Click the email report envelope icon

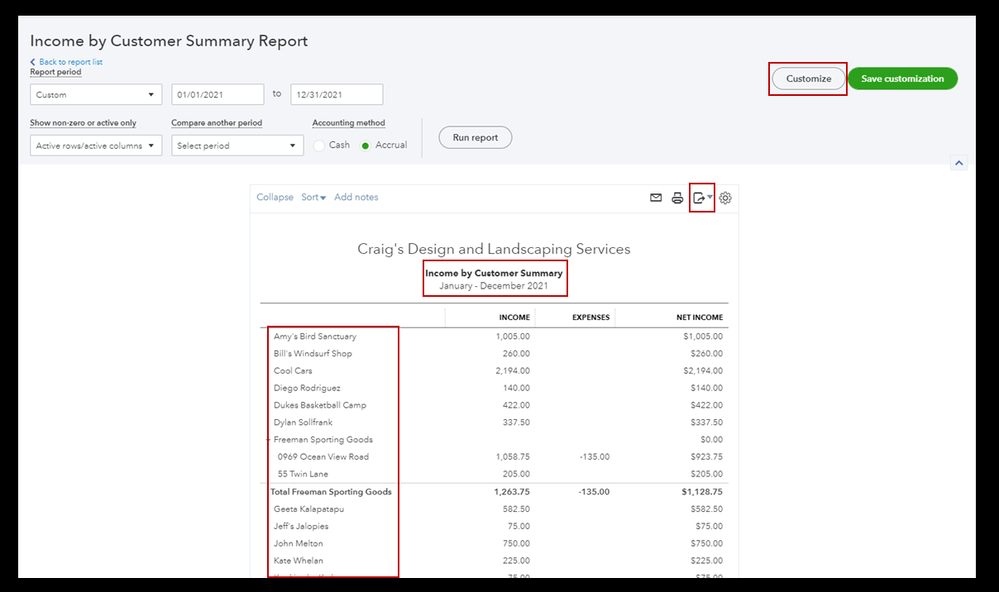(x=656, y=198)
